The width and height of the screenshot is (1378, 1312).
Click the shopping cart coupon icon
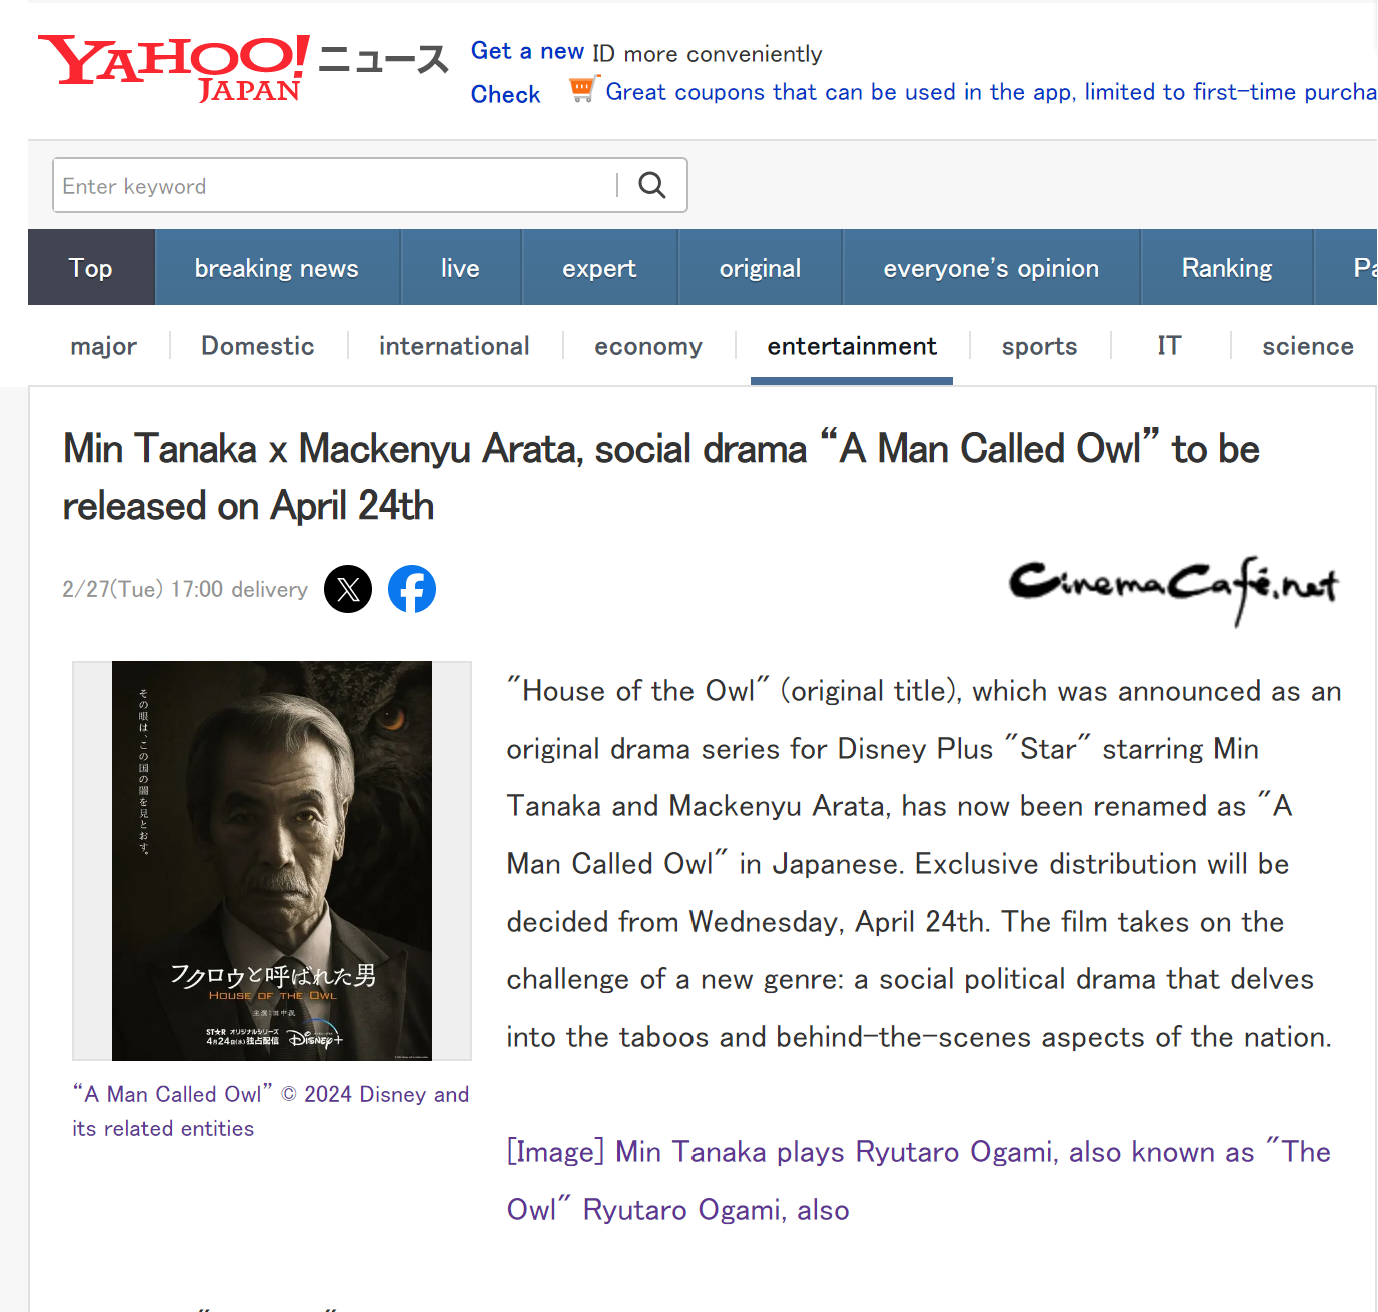tap(582, 90)
